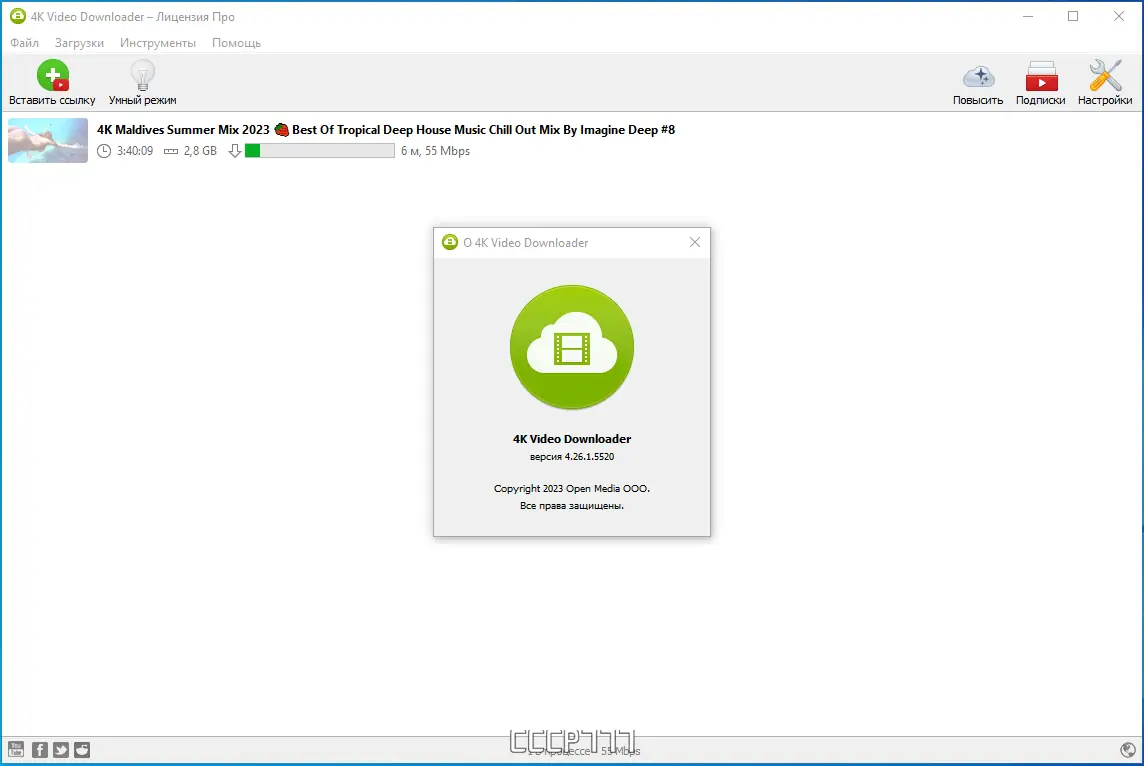Click the globe icon in bottom corner
The height and width of the screenshot is (766, 1144).
tap(1128, 749)
